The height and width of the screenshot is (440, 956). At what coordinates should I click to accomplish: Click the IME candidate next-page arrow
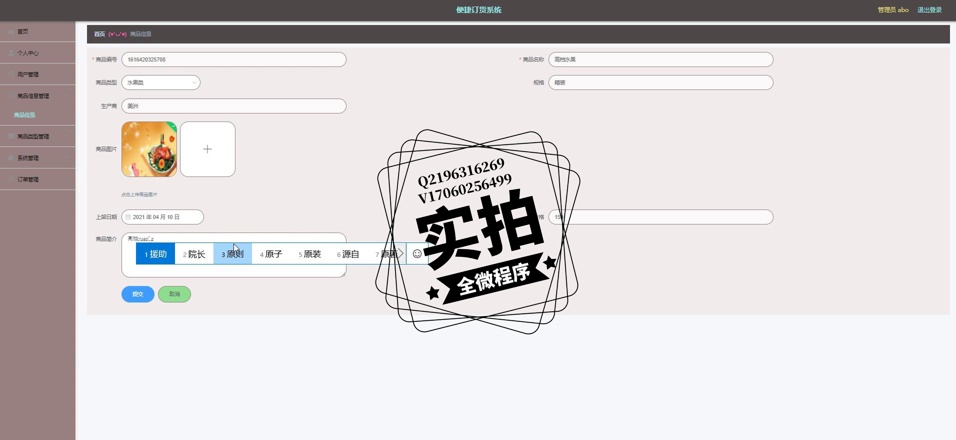tap(401, 254)
